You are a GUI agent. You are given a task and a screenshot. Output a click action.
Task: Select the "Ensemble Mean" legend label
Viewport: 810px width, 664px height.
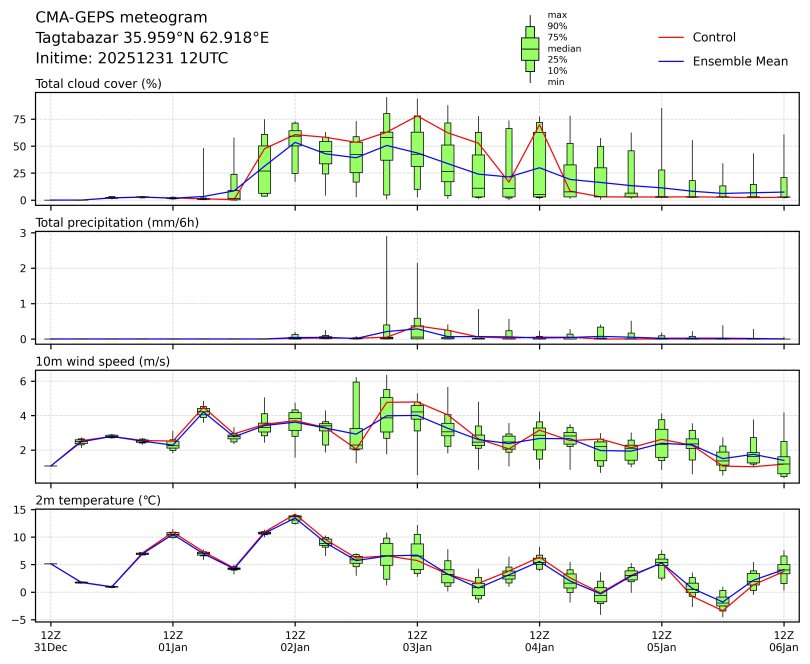point(740,62)
